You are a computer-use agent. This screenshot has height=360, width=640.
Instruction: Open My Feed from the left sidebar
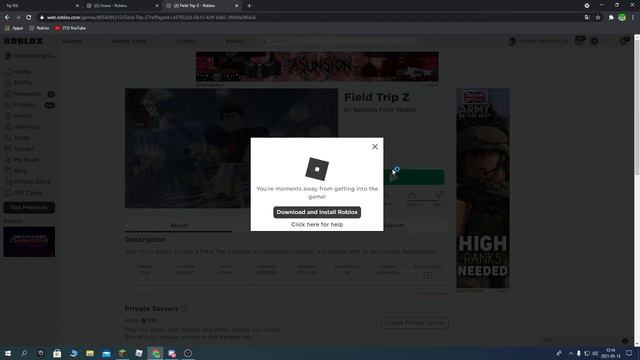coord(22,160)
